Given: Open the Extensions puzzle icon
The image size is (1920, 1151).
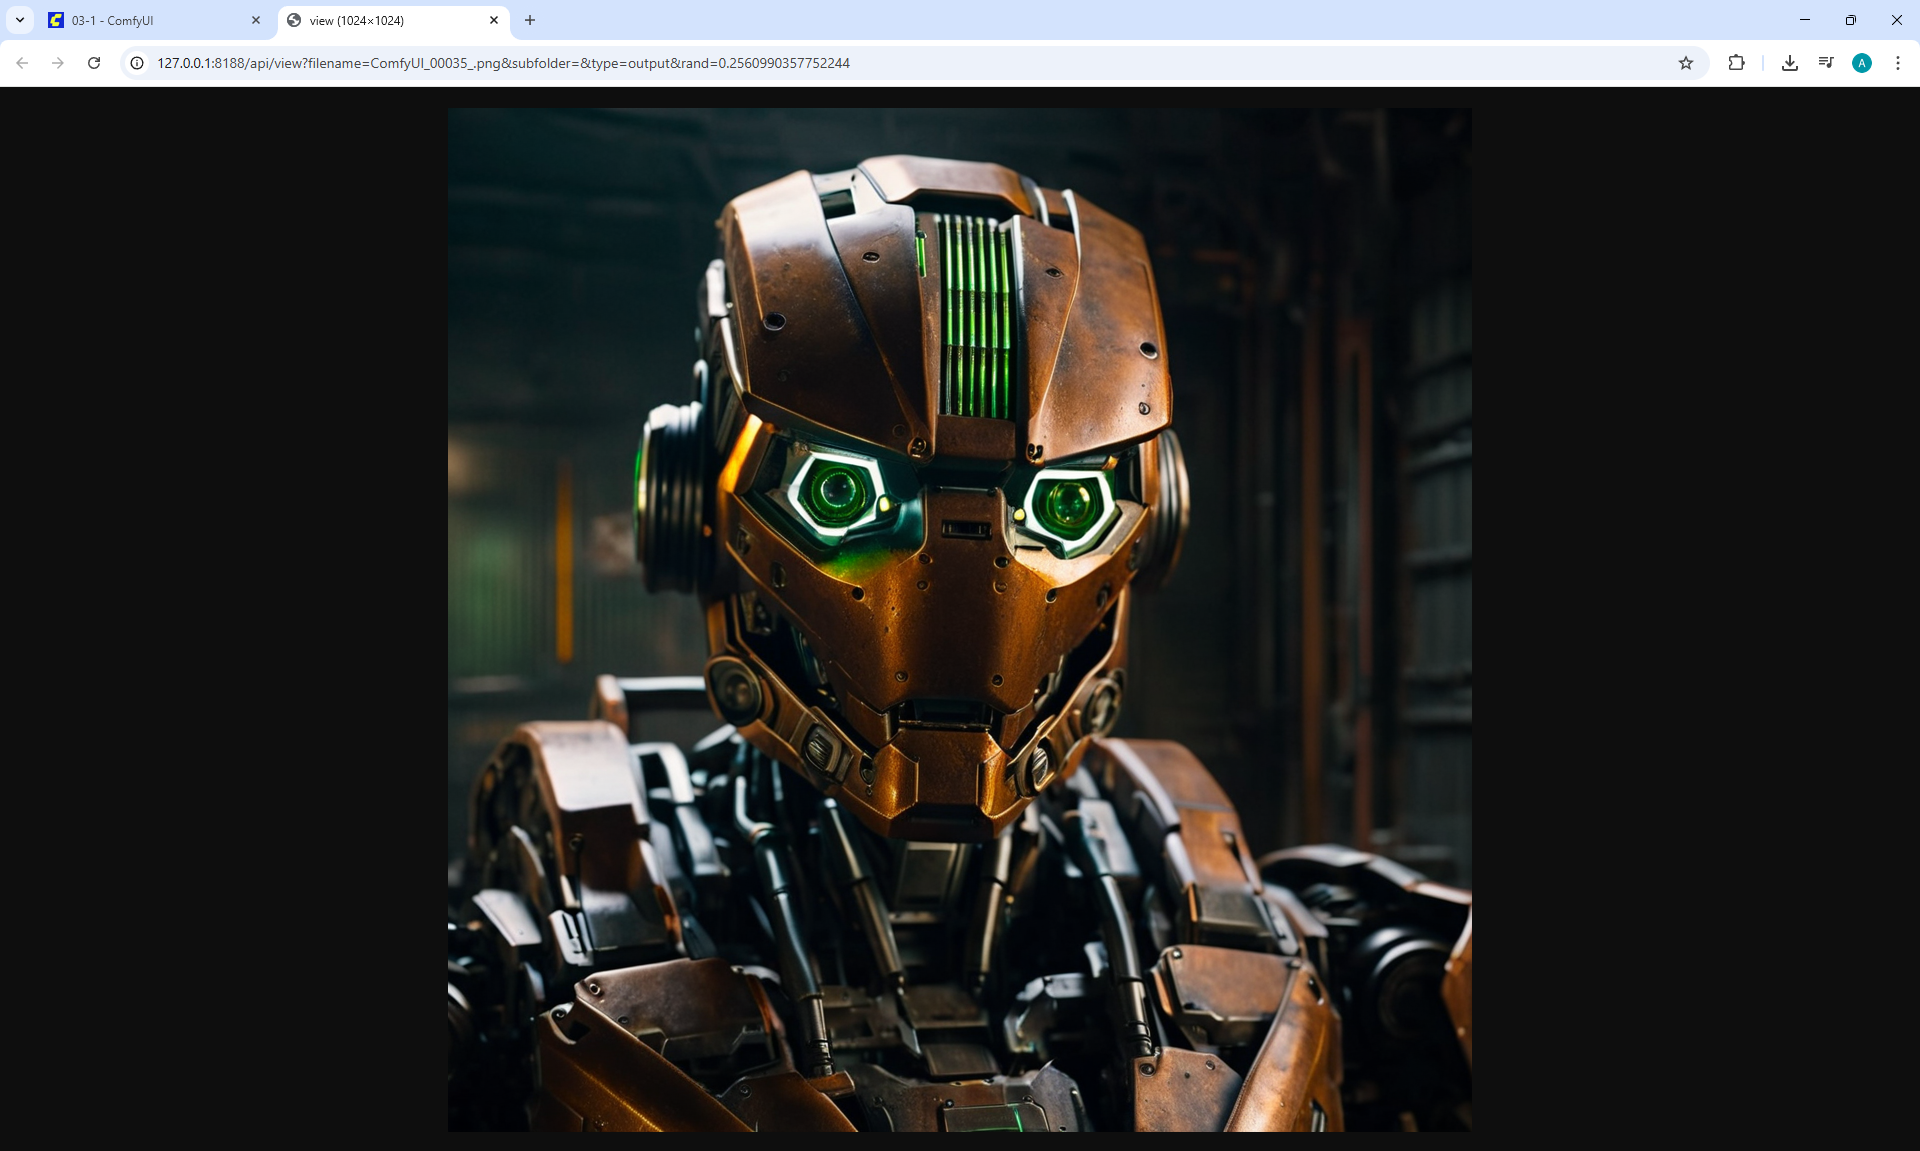Looking at the screenshot, I should tap(1736, 63).
